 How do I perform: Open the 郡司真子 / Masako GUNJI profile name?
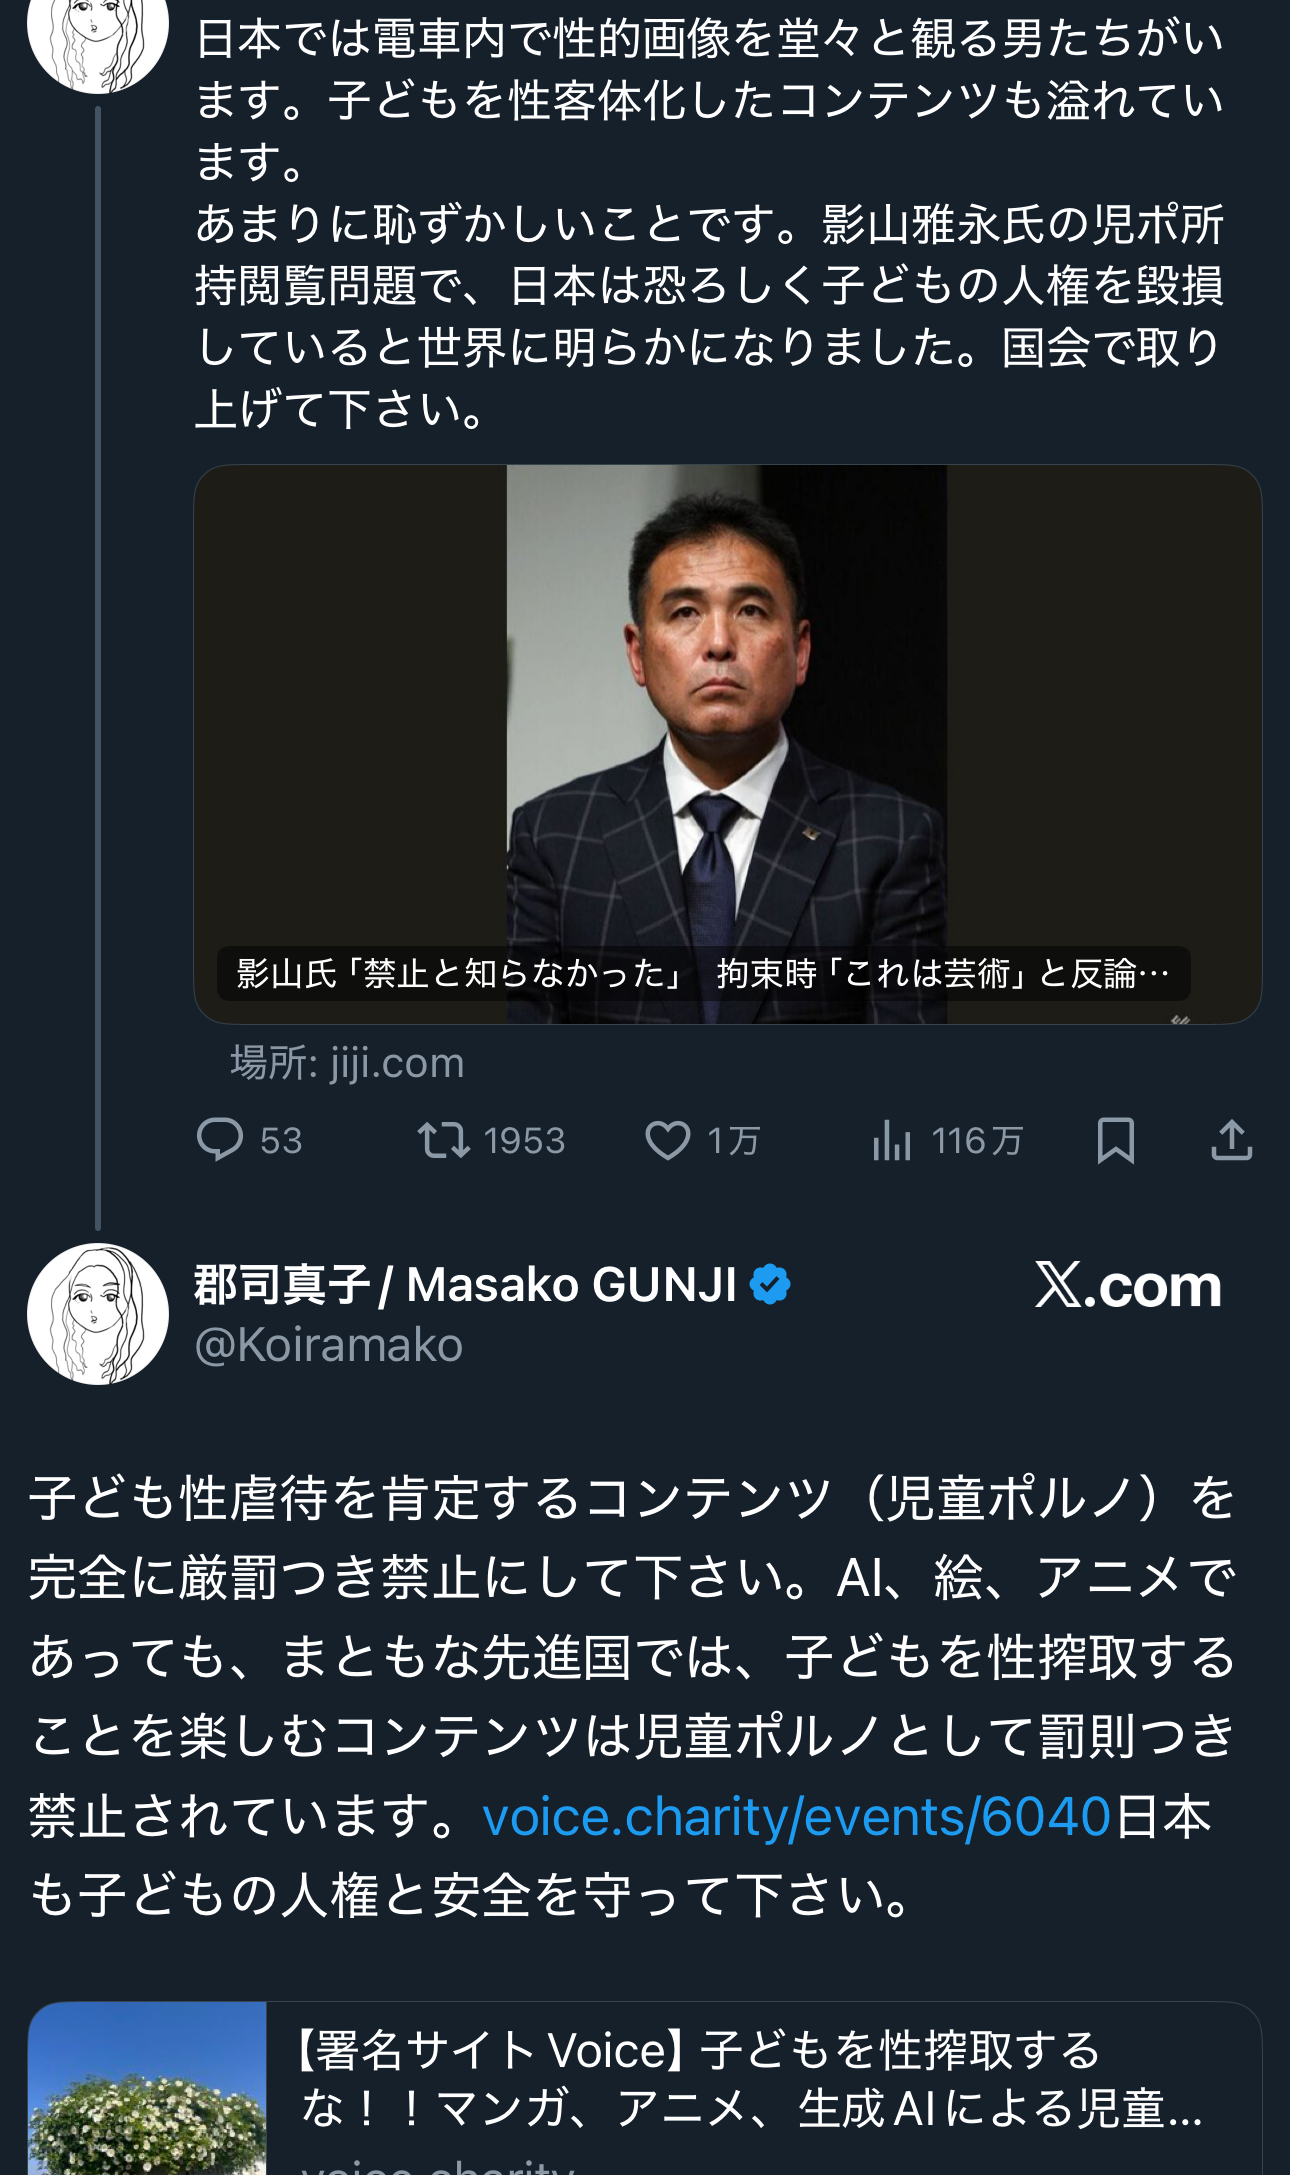pyautogui.click(x=465, y=1285)
